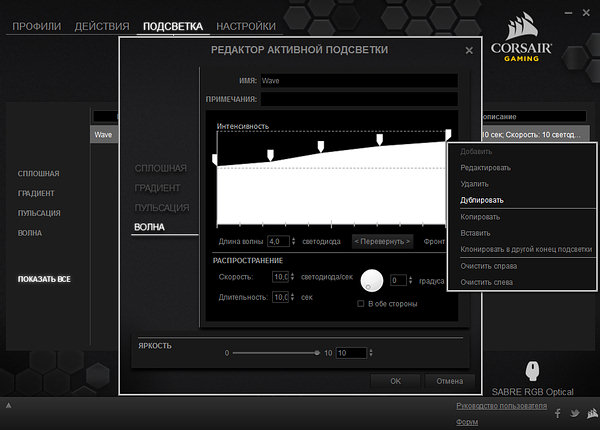The image size is (600, 430).
Task: Click the wavelength 'Длина волны' spinner arrows
Action: pyautogui.click(x=292, y=241)
